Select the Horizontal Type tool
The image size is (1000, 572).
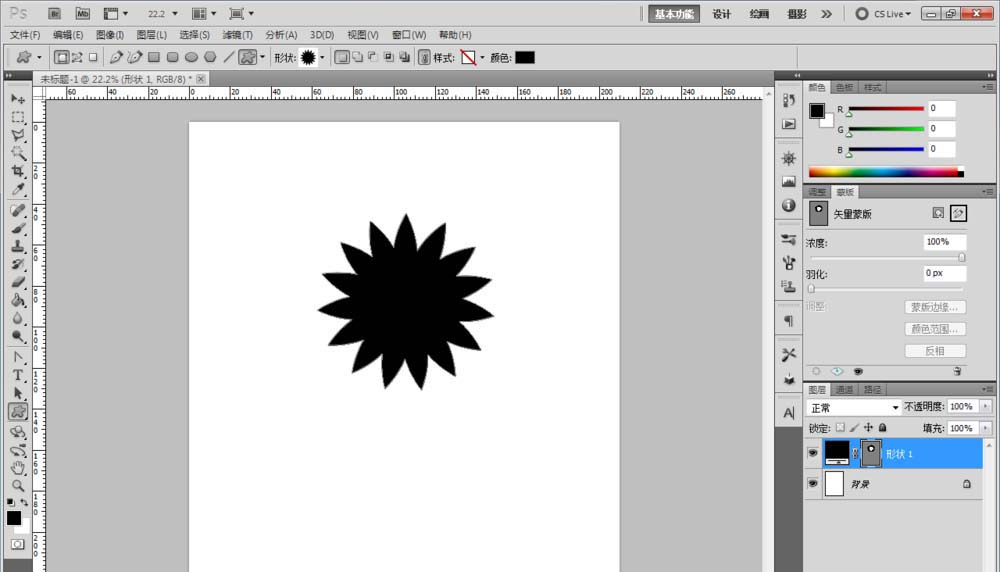pos(18,376)
